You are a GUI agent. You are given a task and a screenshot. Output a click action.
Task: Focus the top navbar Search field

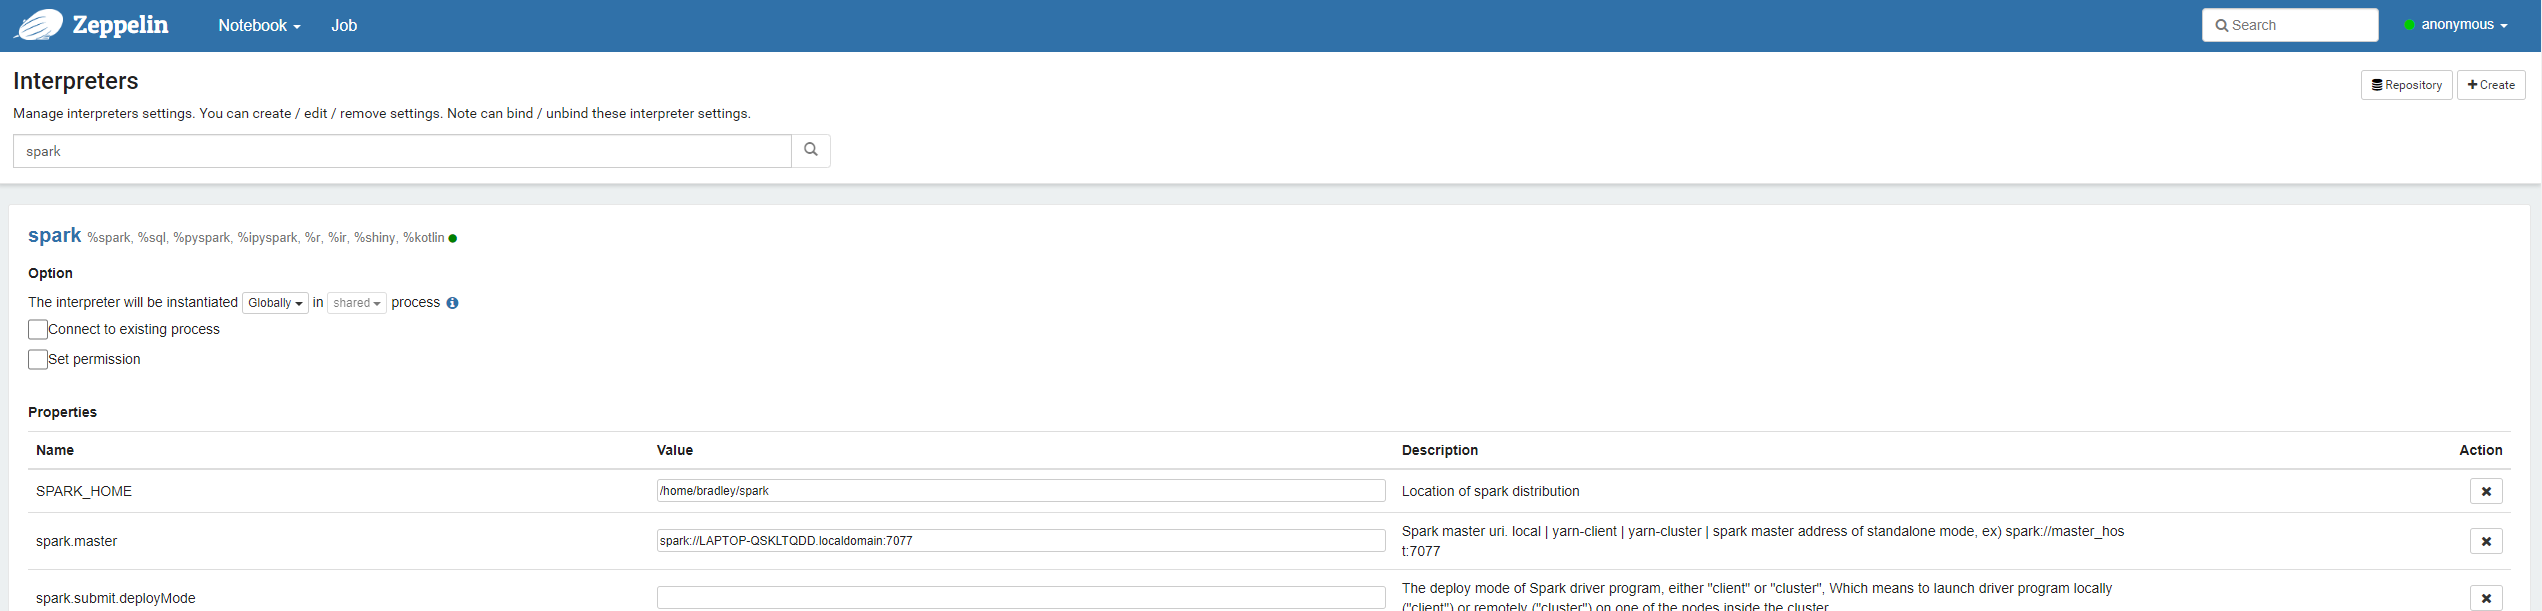(2290, 25)
